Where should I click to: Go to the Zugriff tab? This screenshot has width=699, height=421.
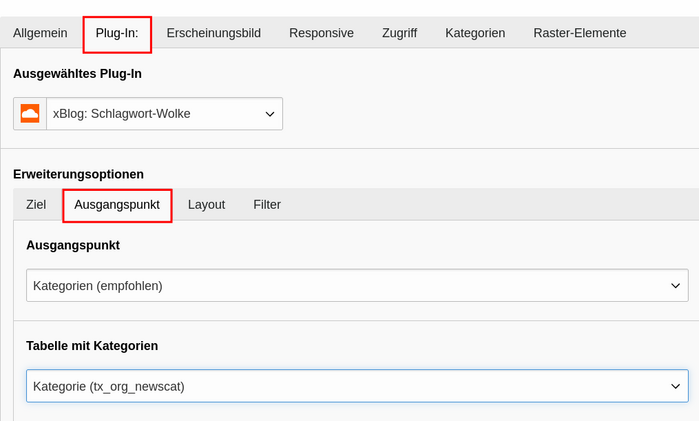[399, 33]
